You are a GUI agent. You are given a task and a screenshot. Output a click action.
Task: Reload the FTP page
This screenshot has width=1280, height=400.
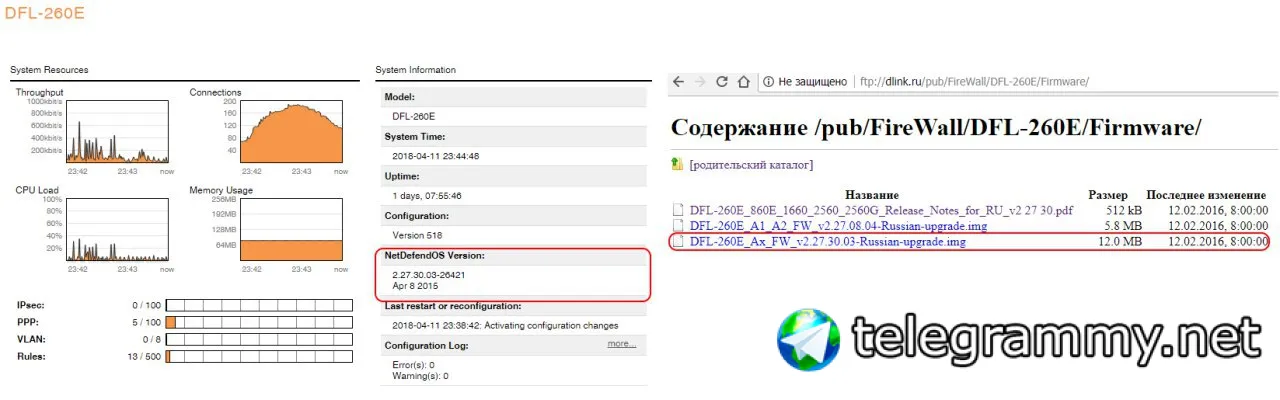tap(720, 82)
